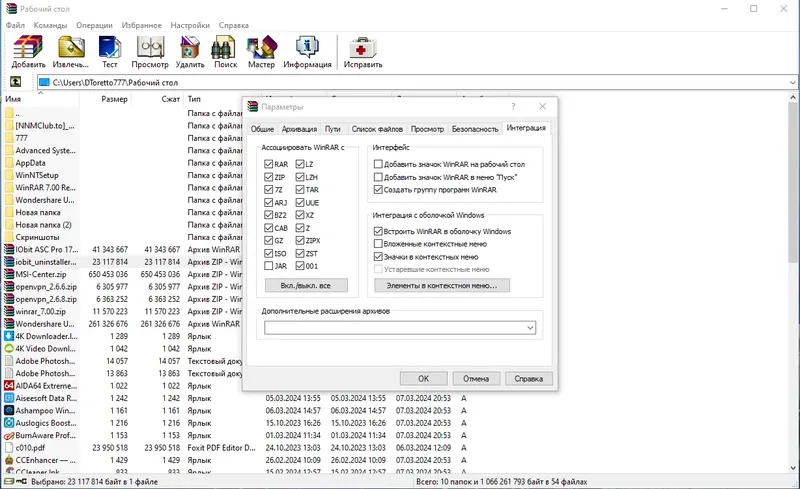Select Ashampoo Win shortcut icon
The image size is (800, 489).
tap(9, 410)
